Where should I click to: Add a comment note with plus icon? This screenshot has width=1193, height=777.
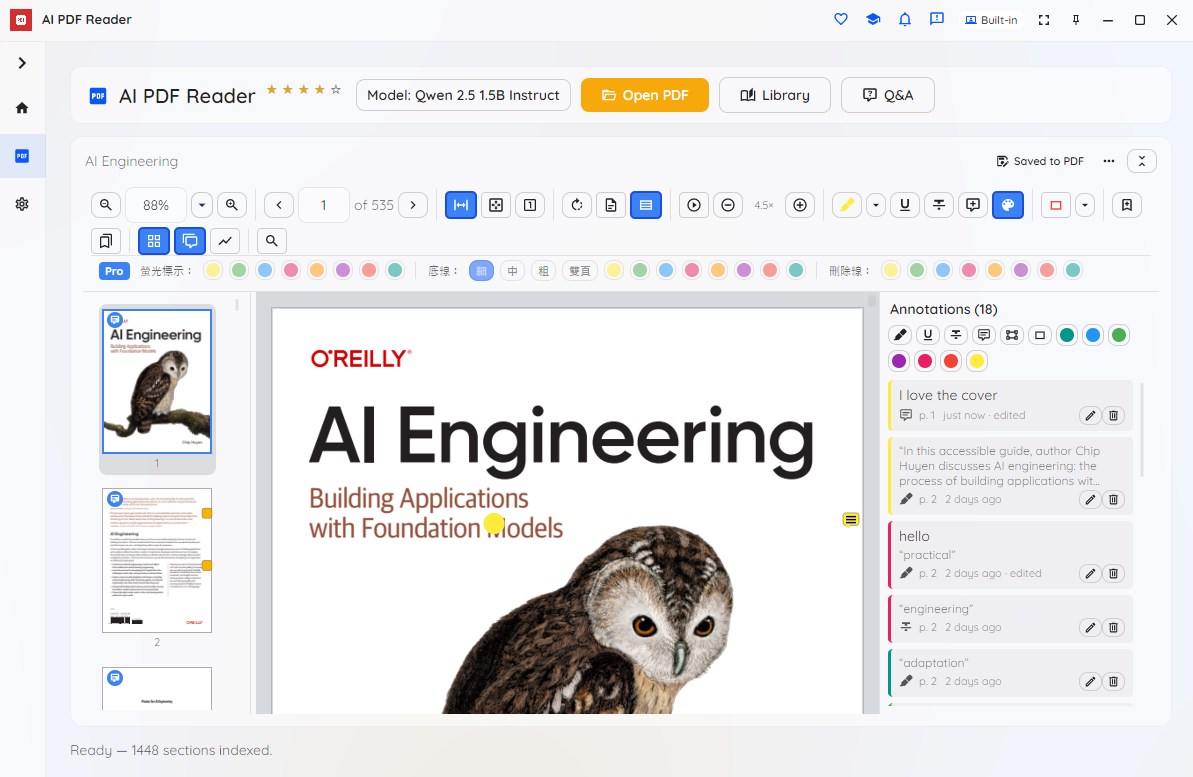973,205
